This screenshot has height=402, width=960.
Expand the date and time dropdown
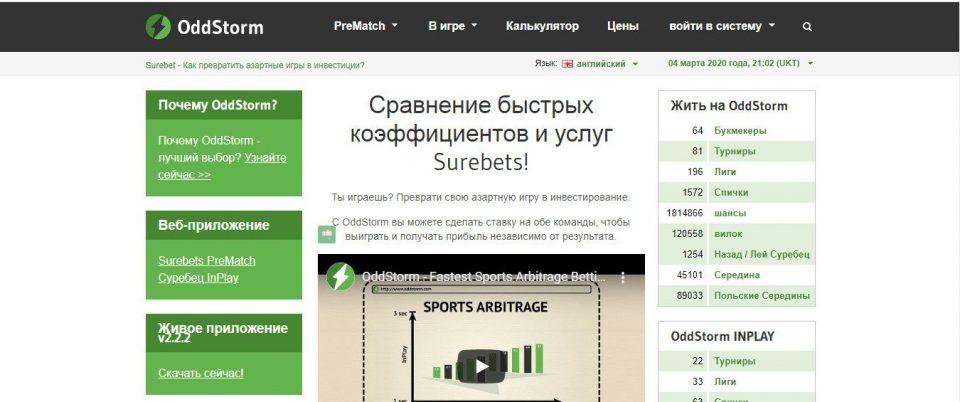coord(740,64)
